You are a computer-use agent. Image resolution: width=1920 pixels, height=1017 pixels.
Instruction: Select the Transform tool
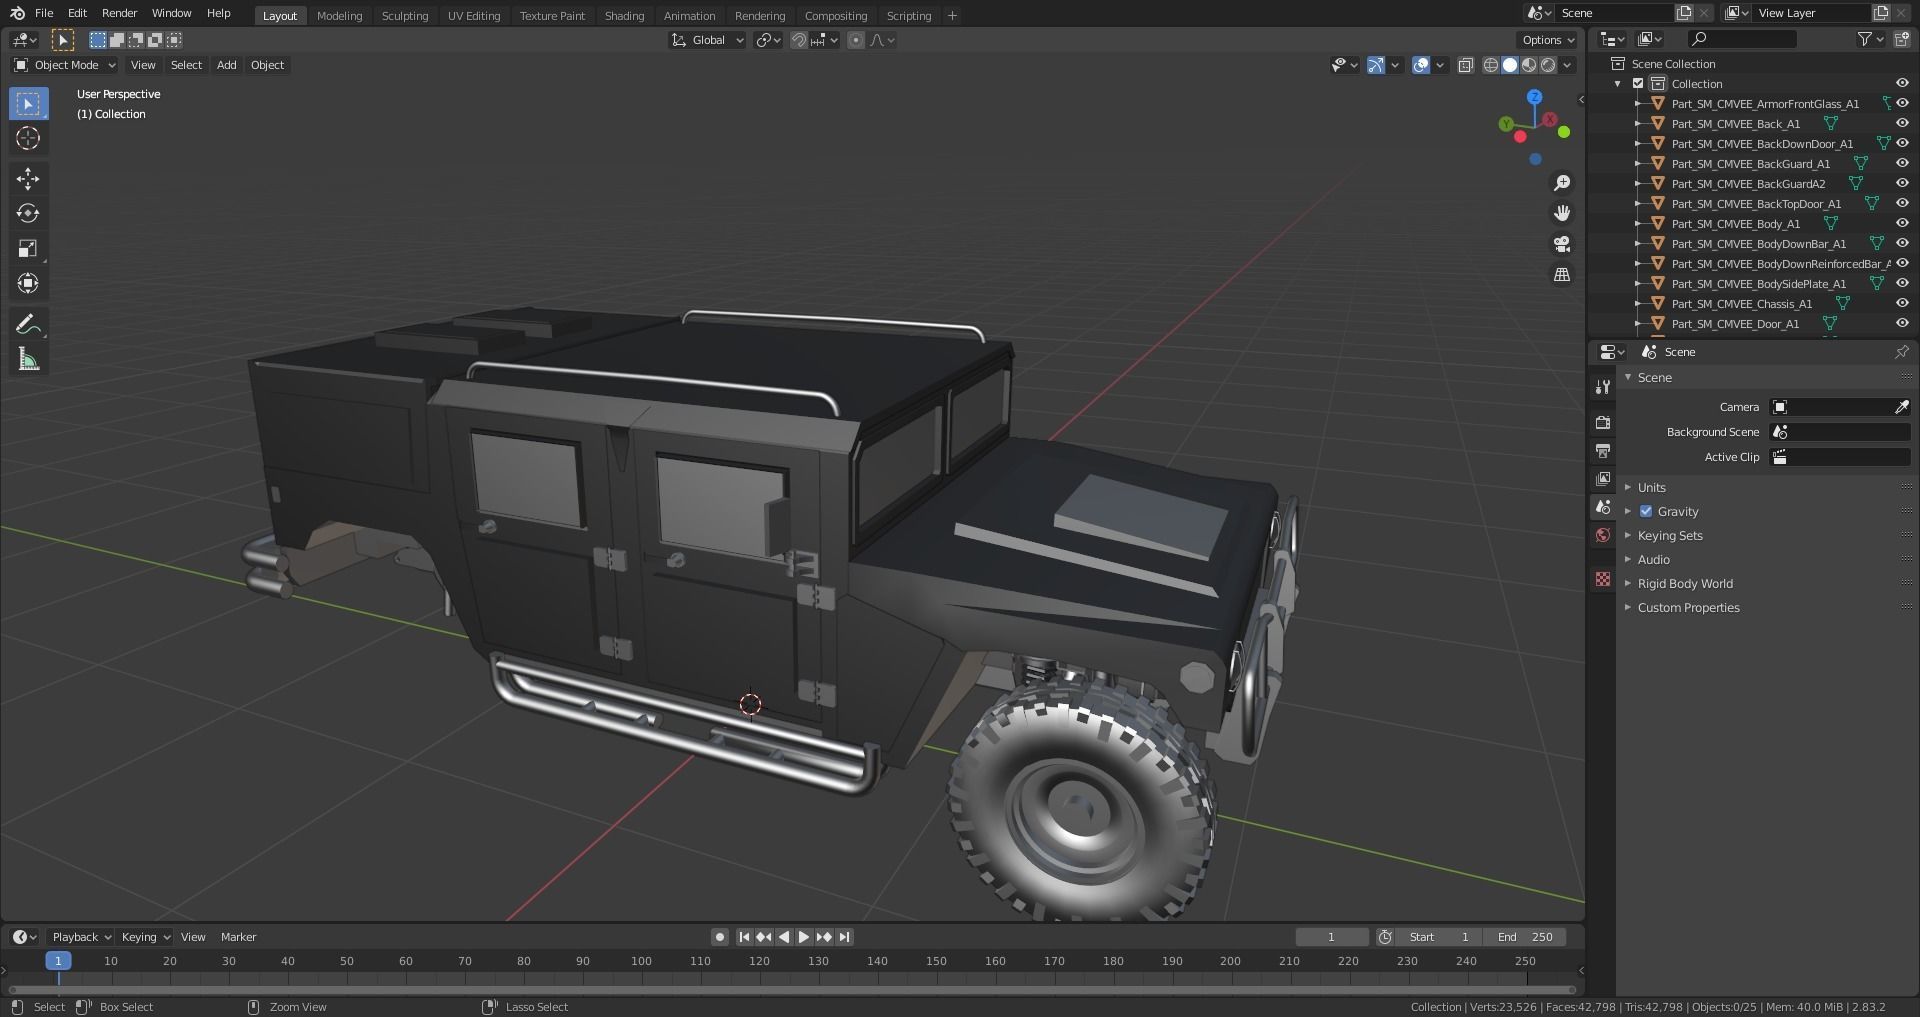(28, 283)
